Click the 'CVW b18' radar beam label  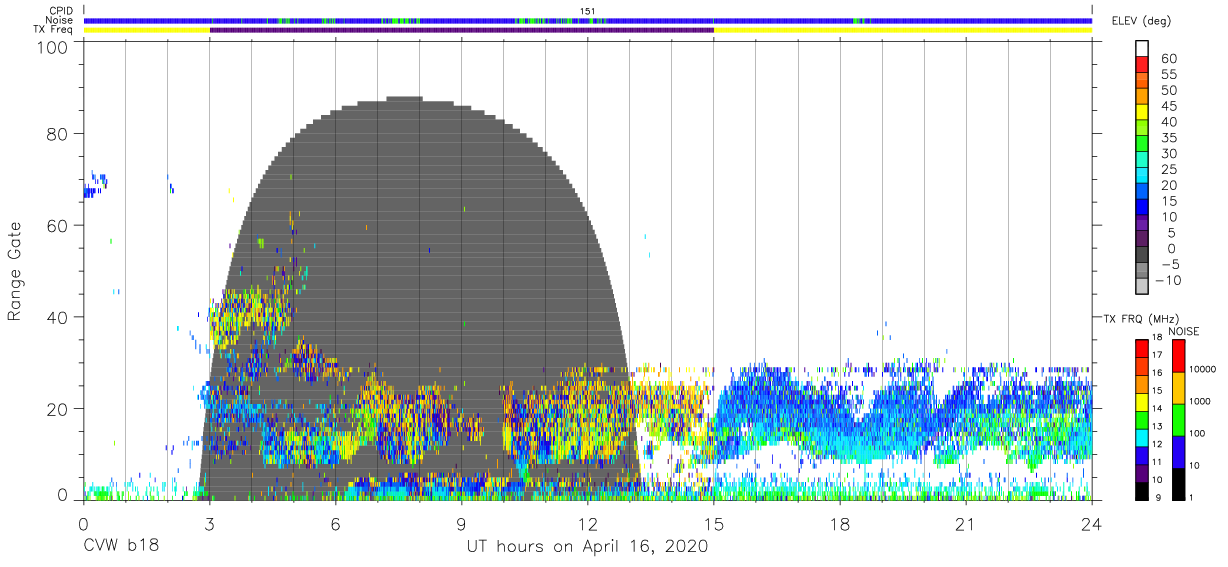pyautogui.click(x=121, y=546)
